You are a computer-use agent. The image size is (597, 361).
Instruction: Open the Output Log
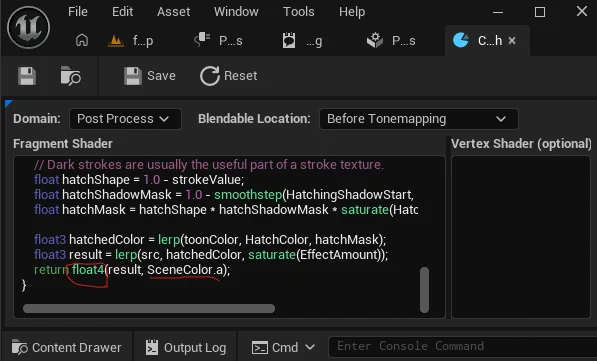pos(186,347)
